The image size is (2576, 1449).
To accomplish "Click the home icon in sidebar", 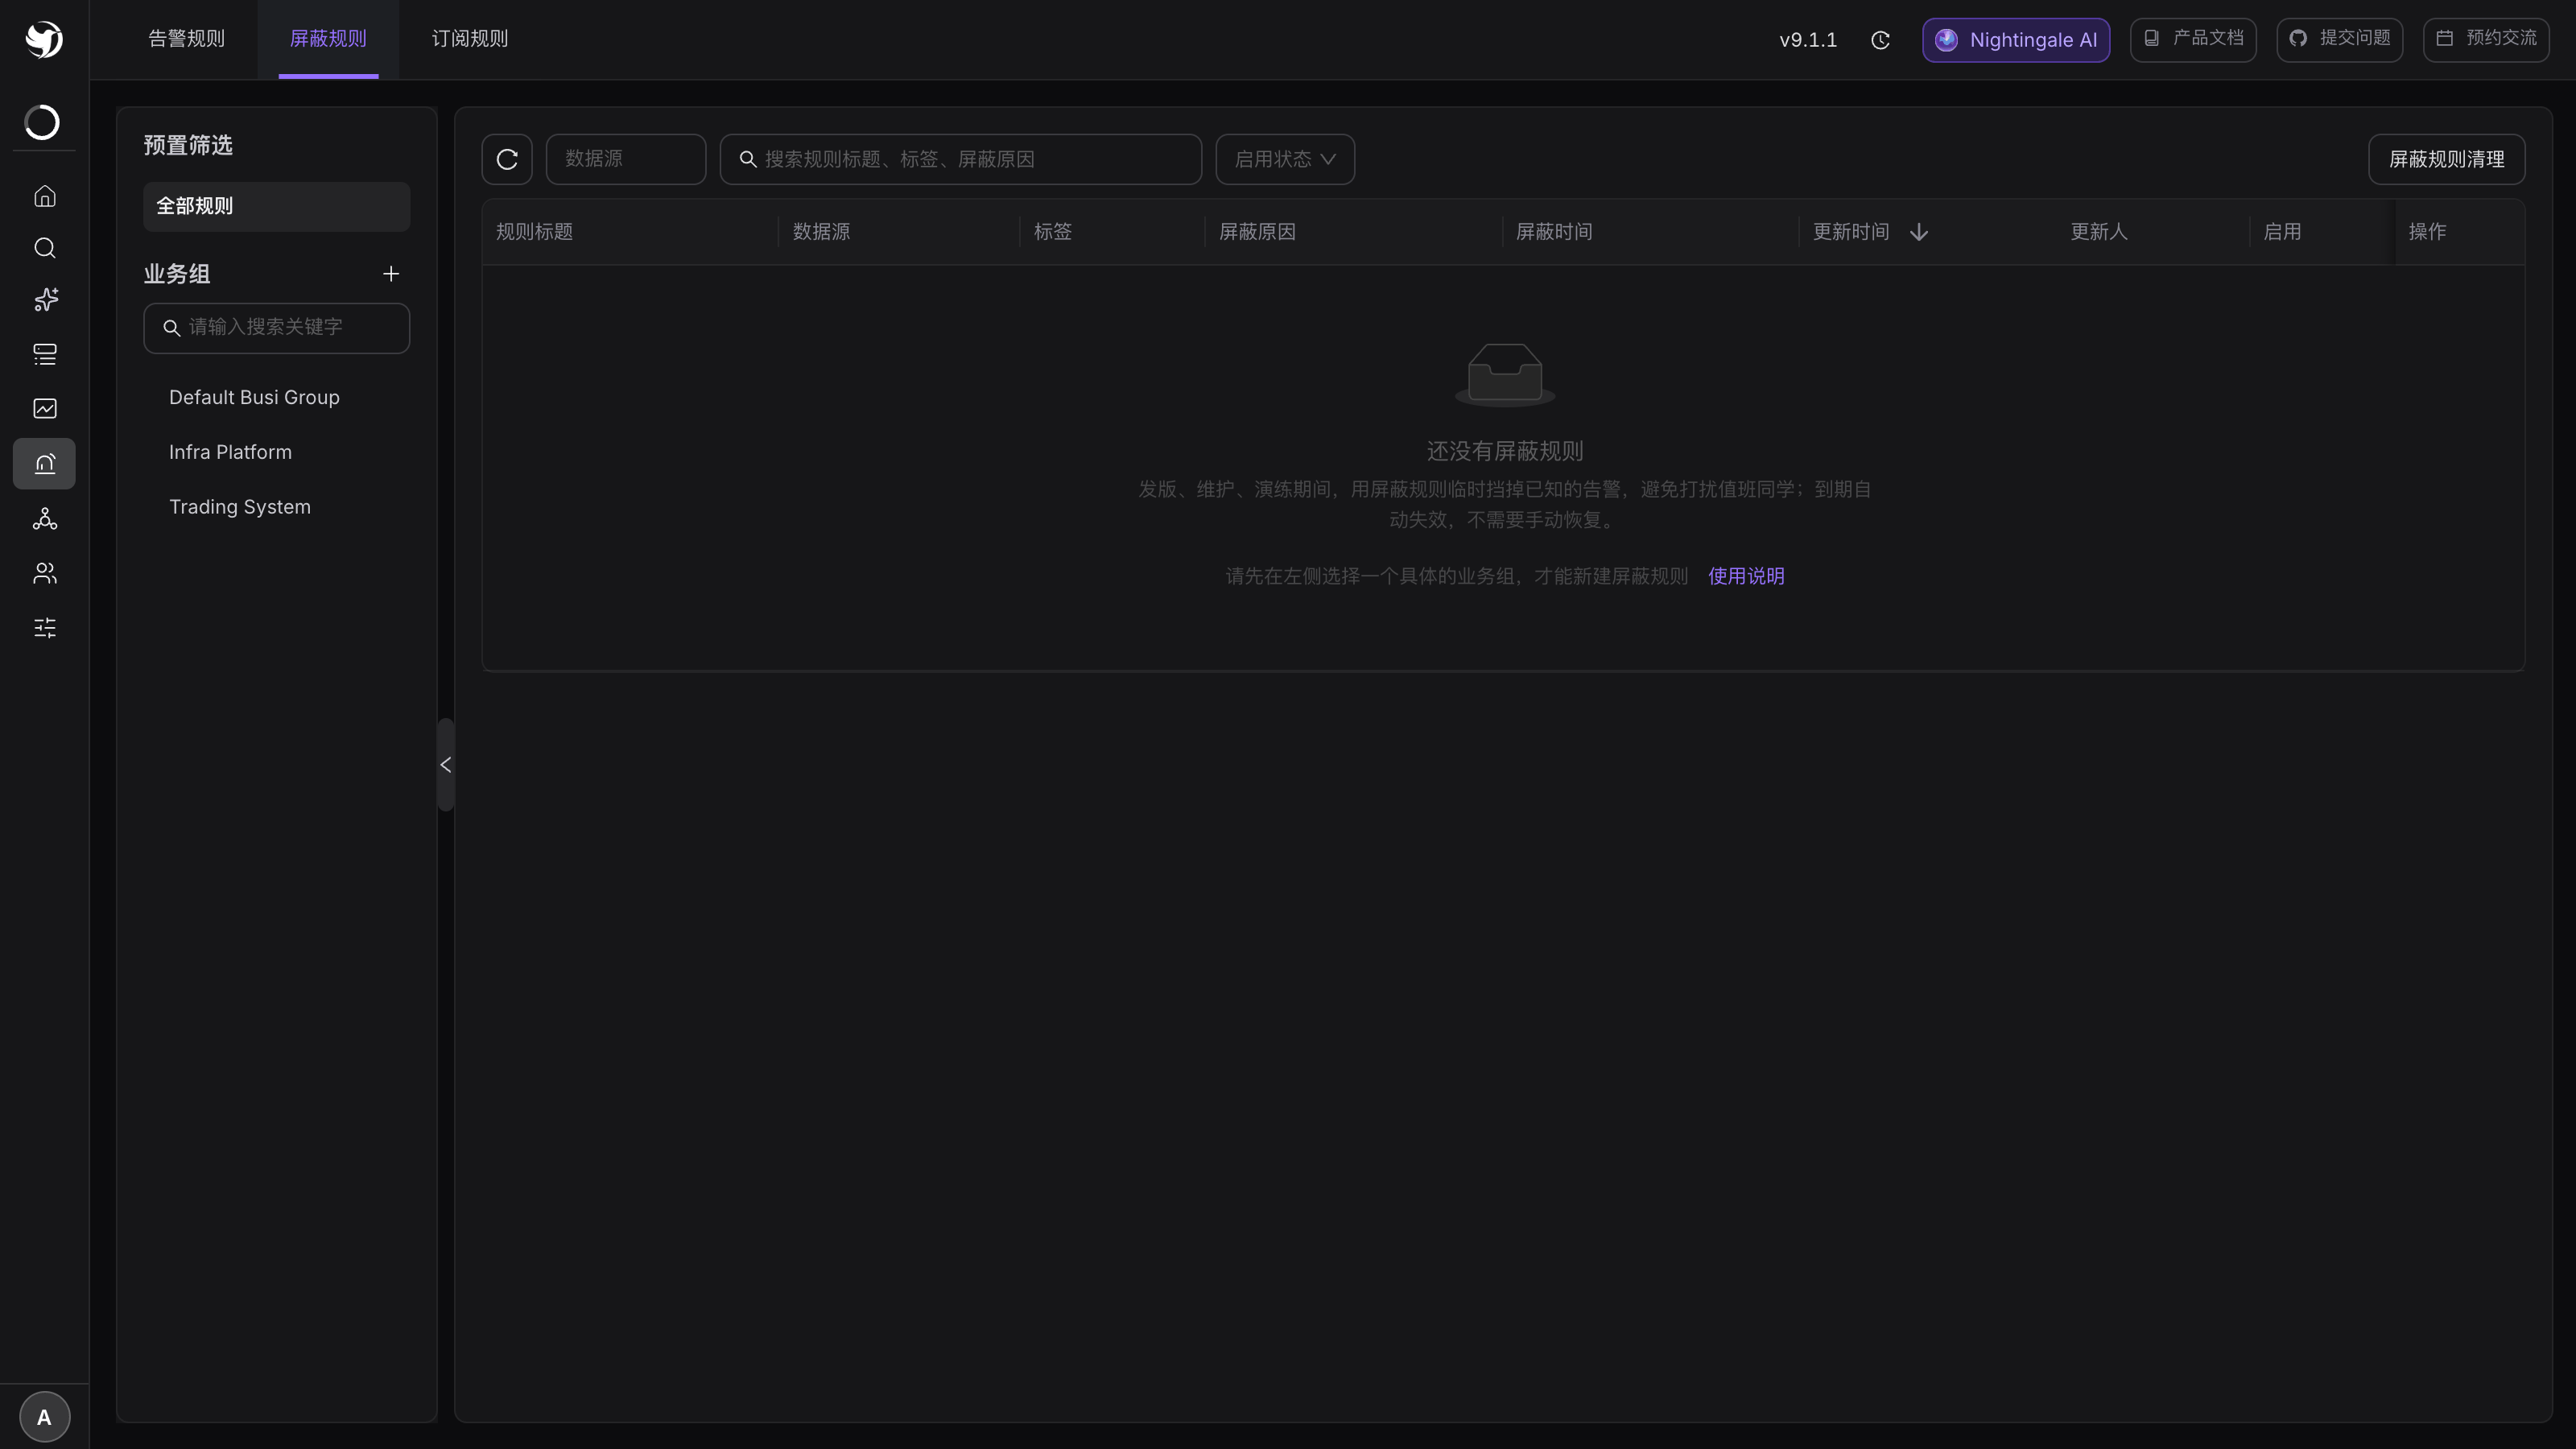I will click(44, 196).
